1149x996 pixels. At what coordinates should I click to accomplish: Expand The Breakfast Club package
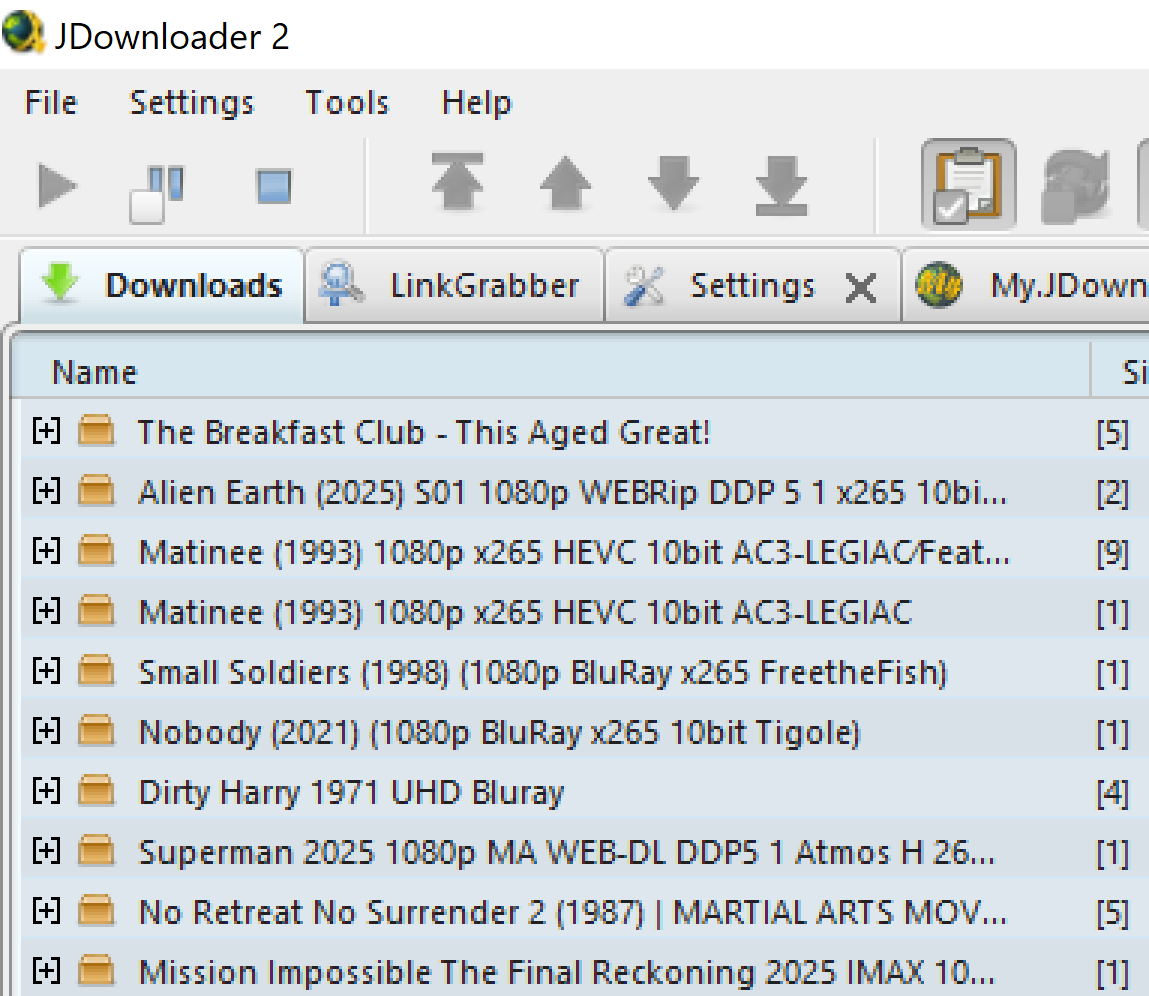tap(46, 431)
